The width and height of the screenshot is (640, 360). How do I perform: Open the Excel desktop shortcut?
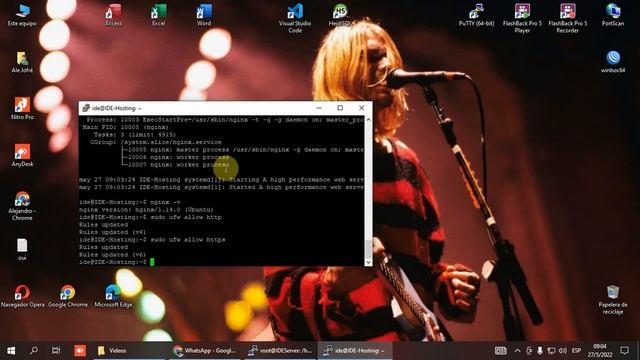coord(158,15)
